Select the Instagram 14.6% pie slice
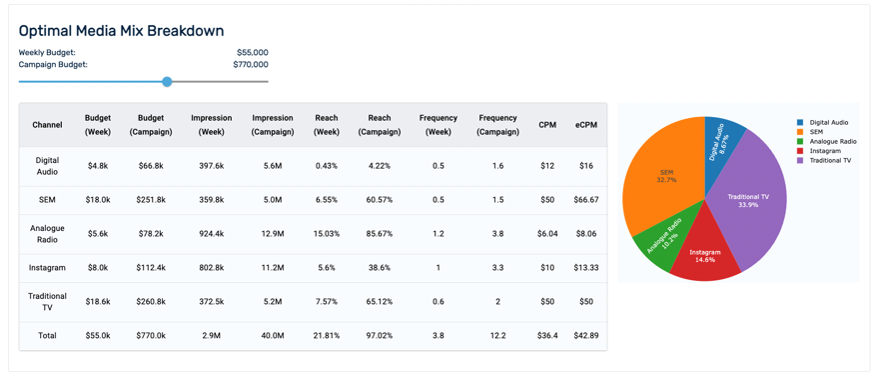The image size is (880, 378). point(704,255)
